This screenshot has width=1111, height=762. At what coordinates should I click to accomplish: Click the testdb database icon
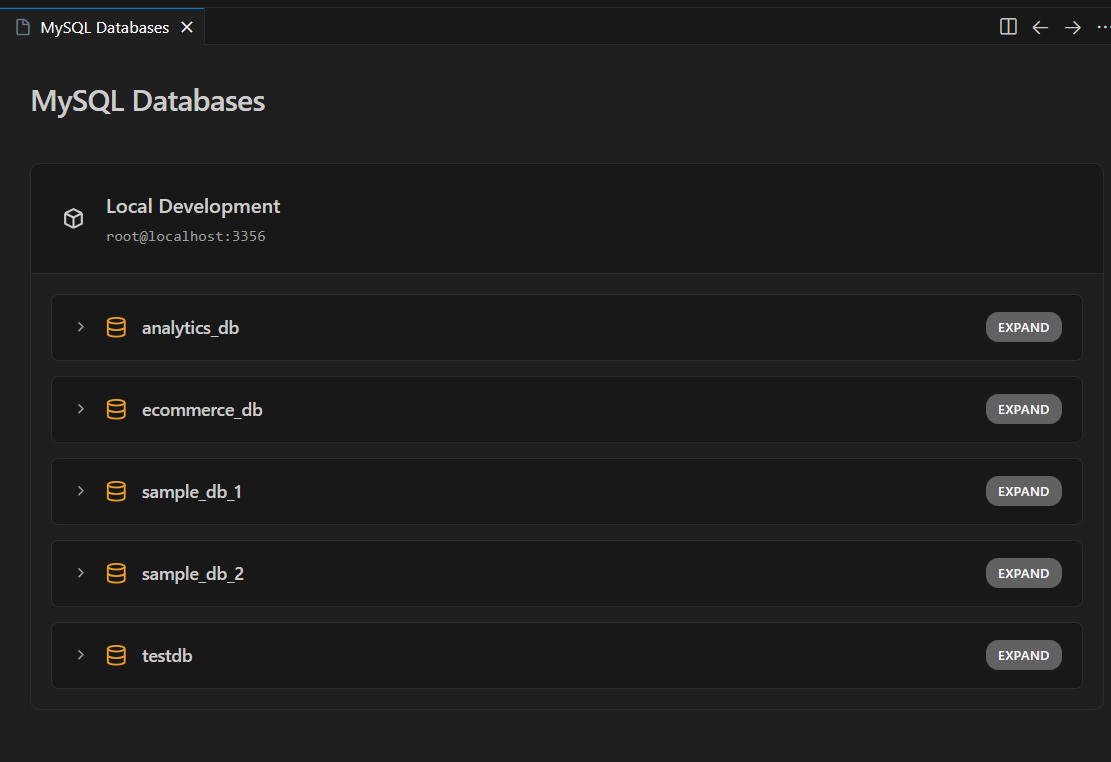(116, 655)
